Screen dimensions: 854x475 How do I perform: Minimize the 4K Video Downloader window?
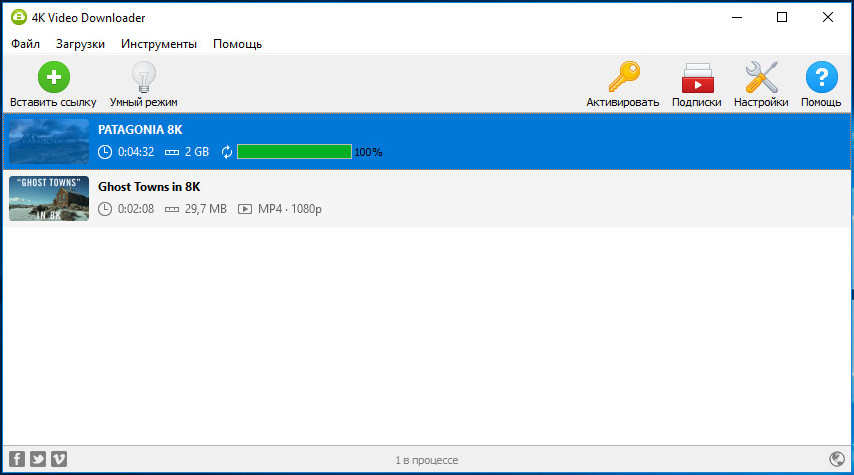tap(737, 17)
